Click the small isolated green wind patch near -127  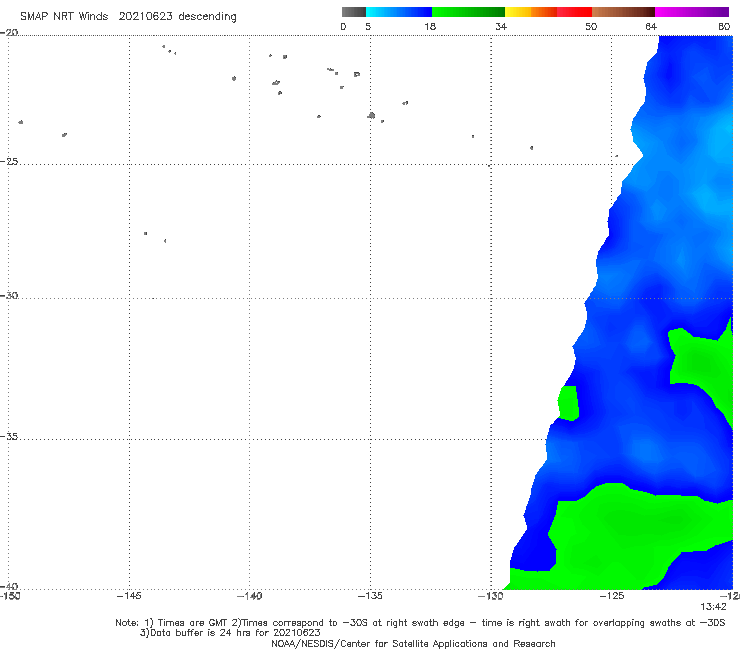click(568, 403)
